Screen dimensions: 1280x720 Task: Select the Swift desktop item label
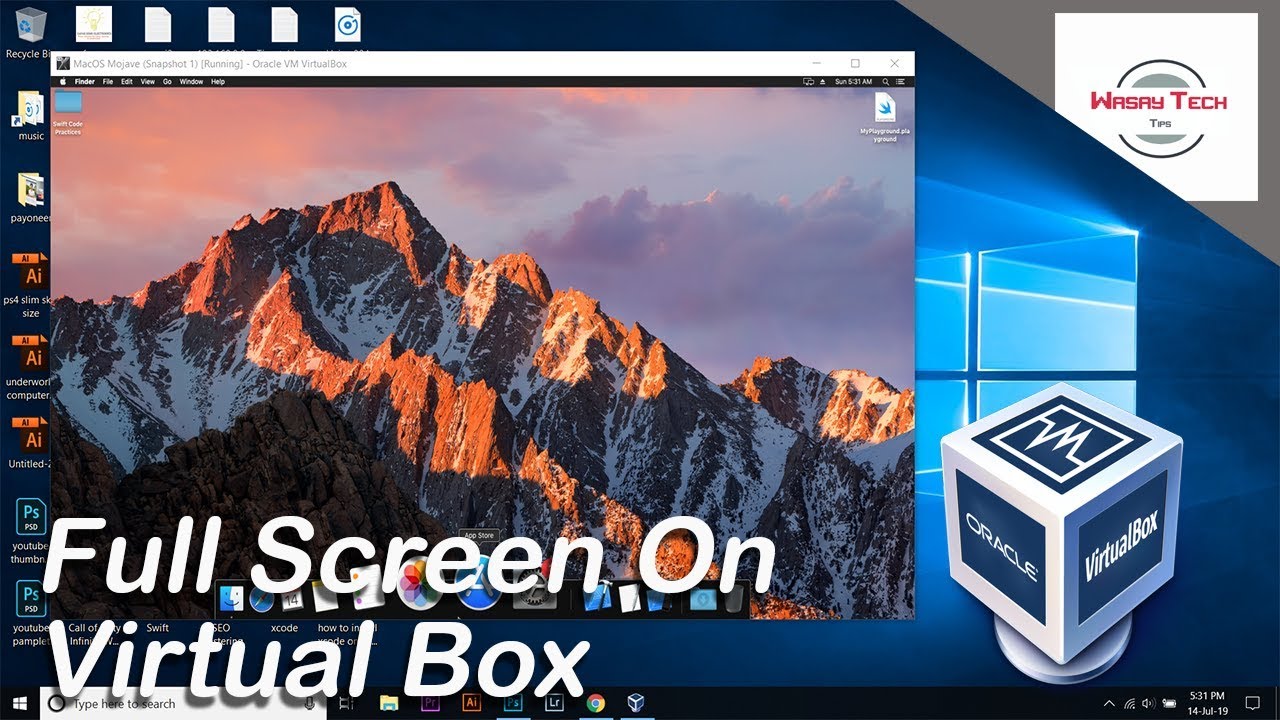tap(157, 628)
